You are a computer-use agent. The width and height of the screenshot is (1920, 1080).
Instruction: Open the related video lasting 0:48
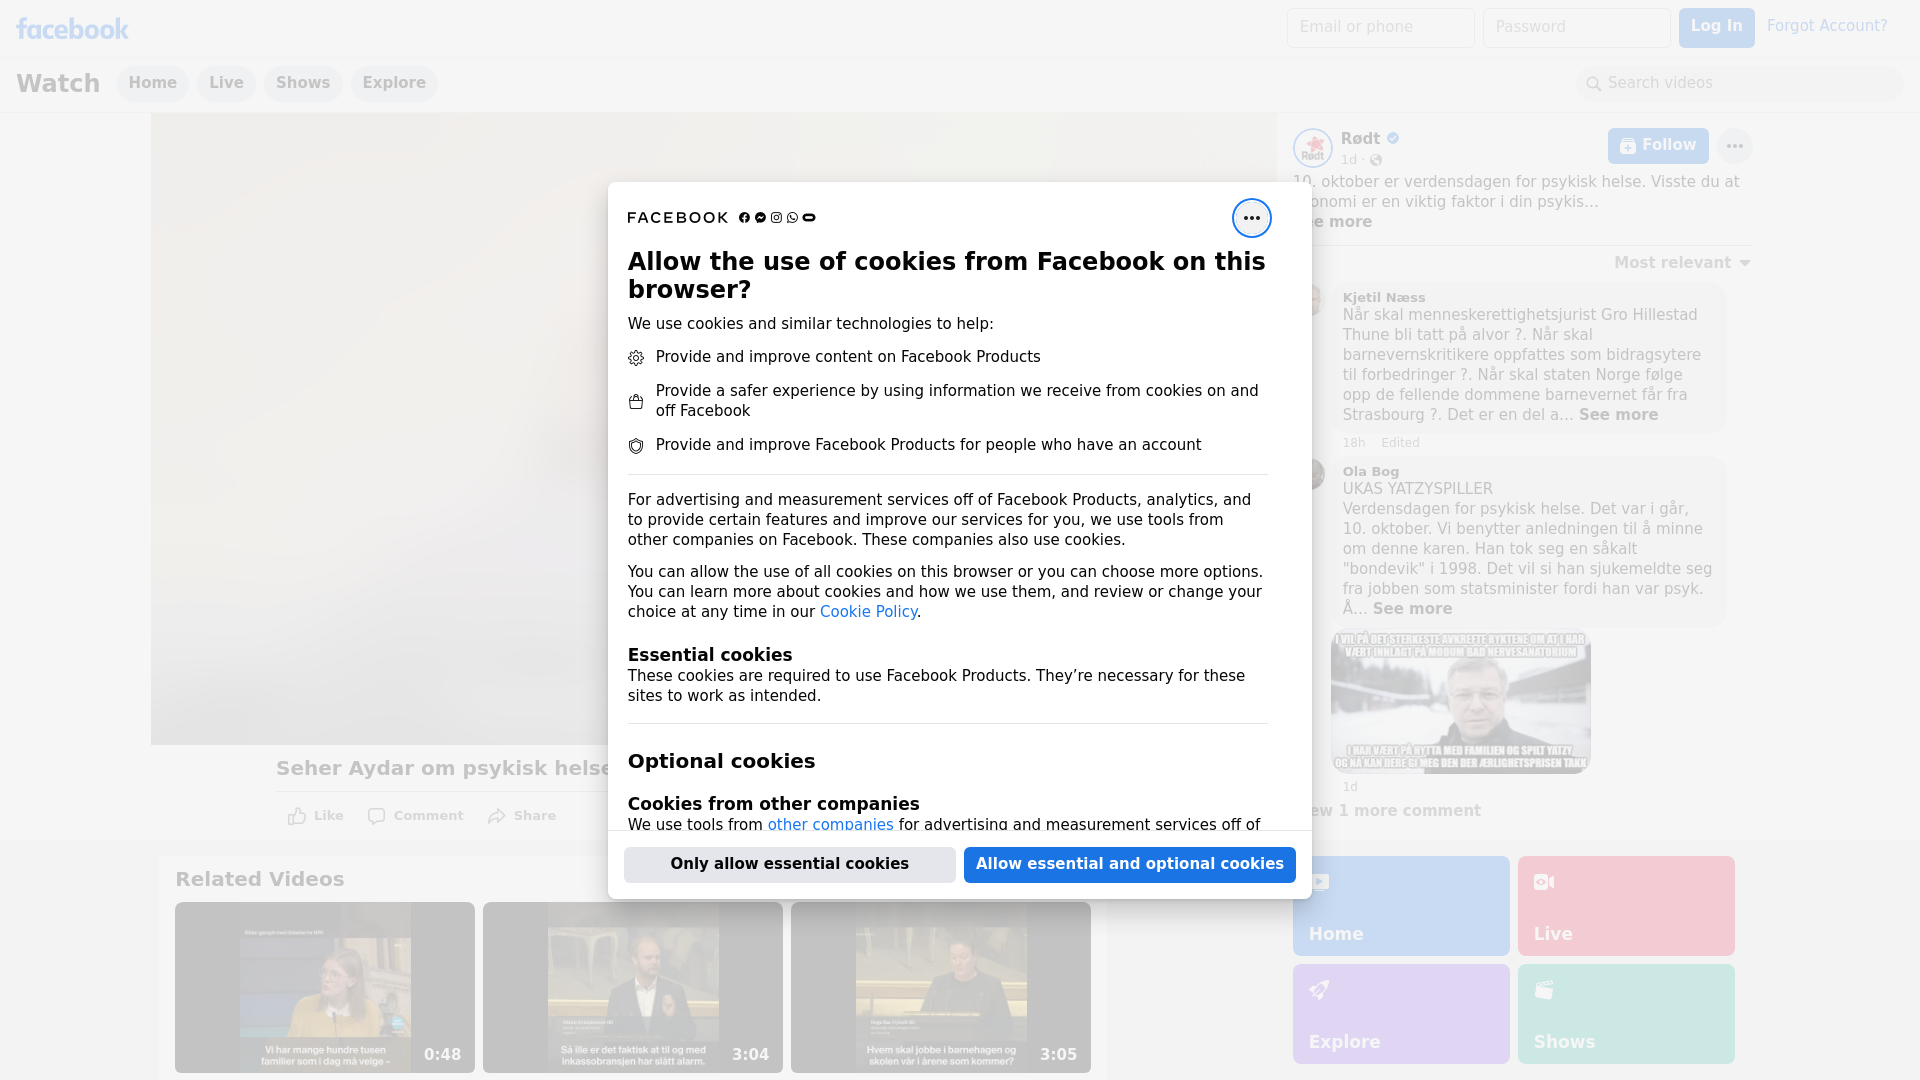click(325, 988)
